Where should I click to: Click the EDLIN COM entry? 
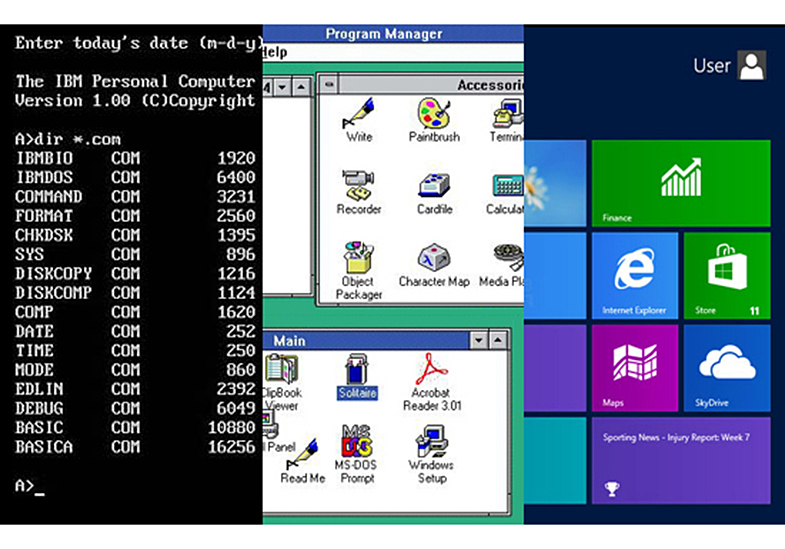point(135,389)
